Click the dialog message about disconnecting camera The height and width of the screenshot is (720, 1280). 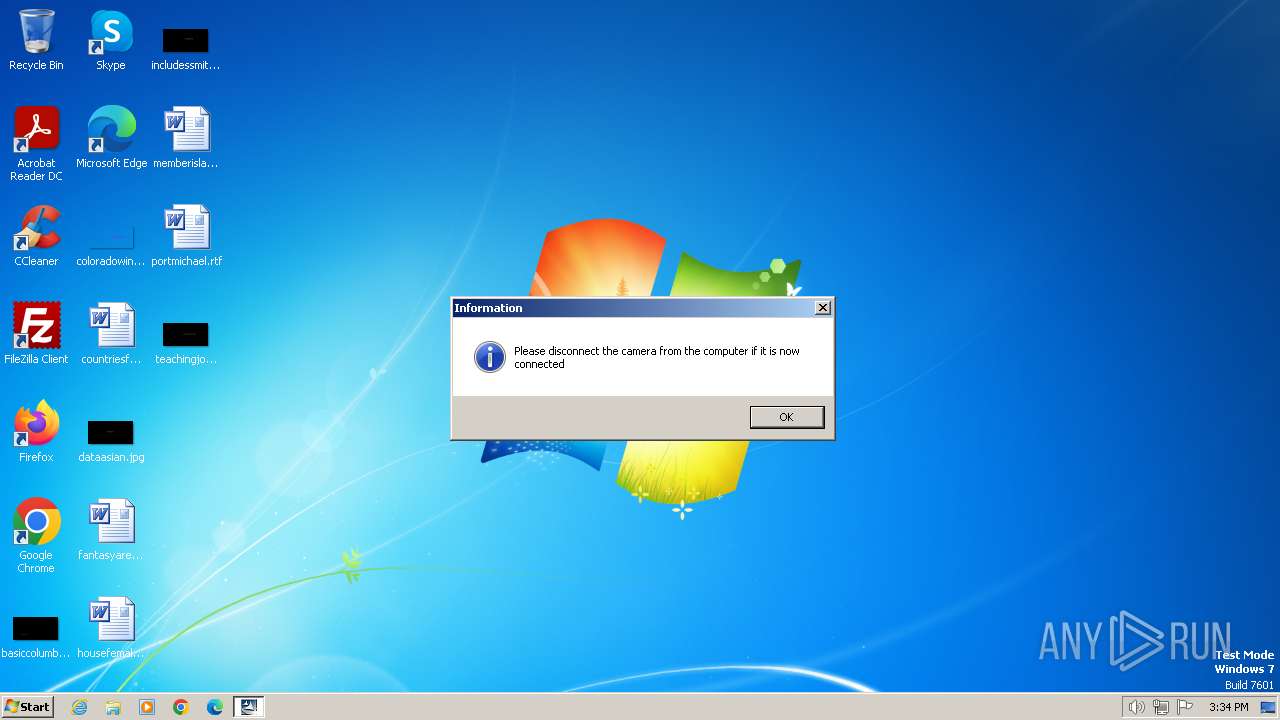(657, 358)
